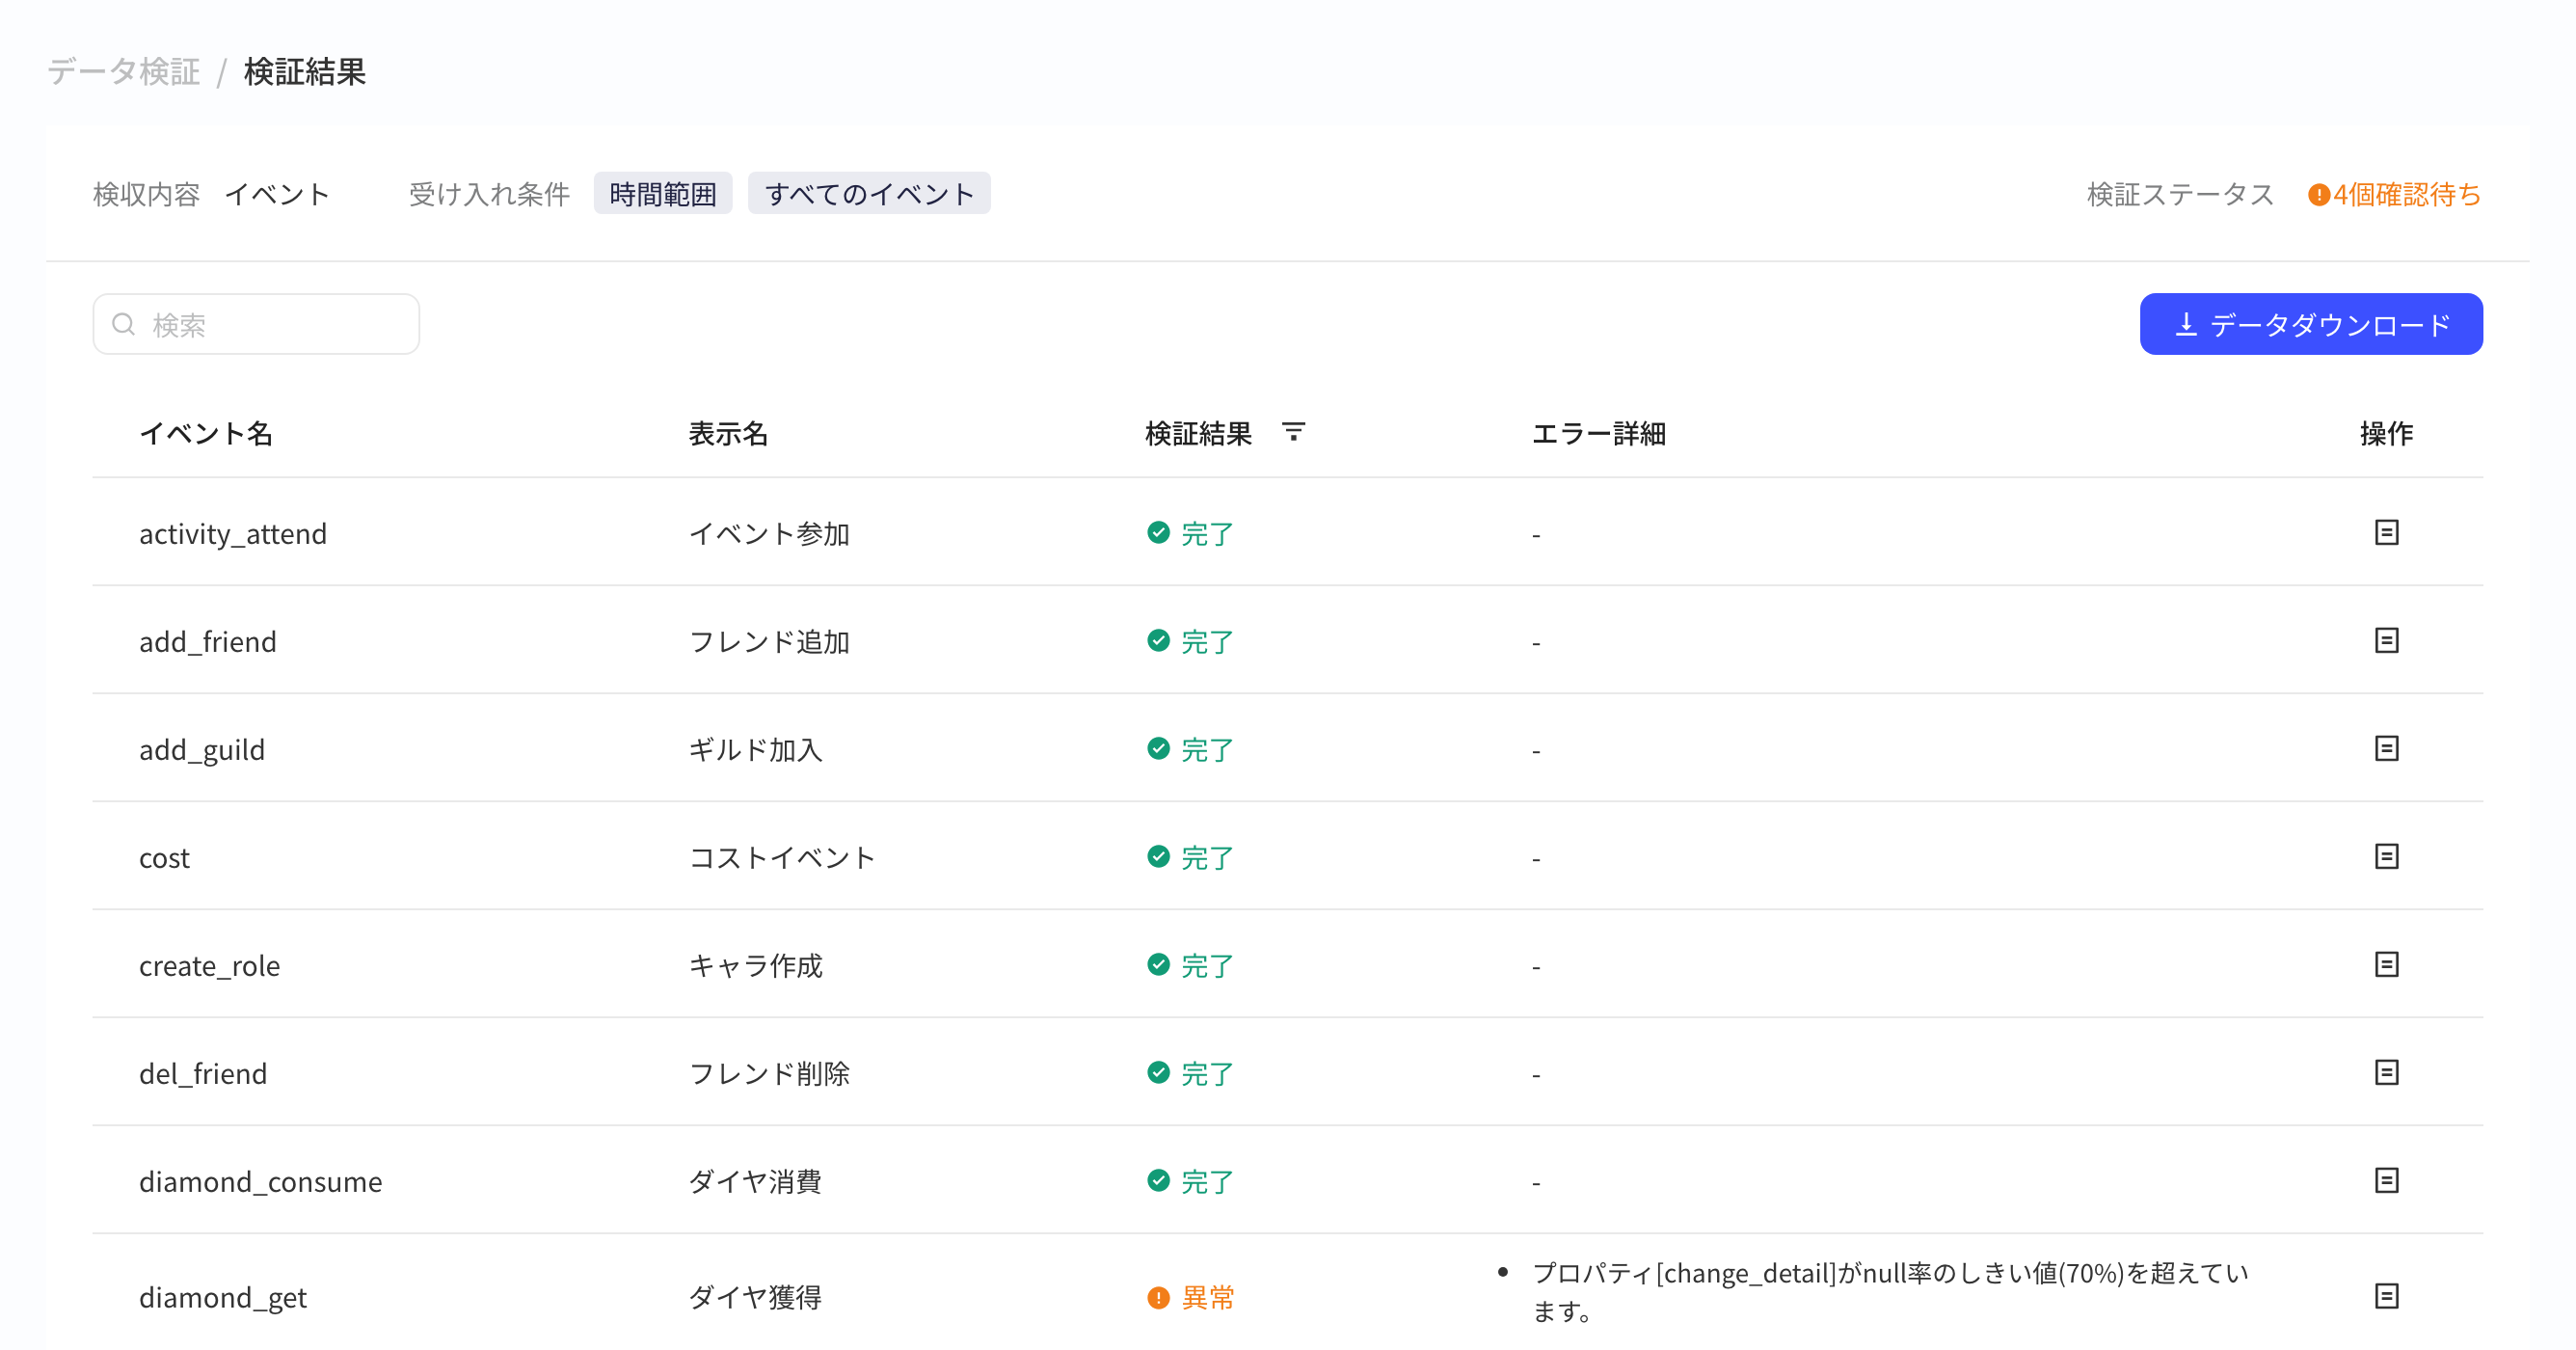Select the activity_attend event name

tap(233, 533)
